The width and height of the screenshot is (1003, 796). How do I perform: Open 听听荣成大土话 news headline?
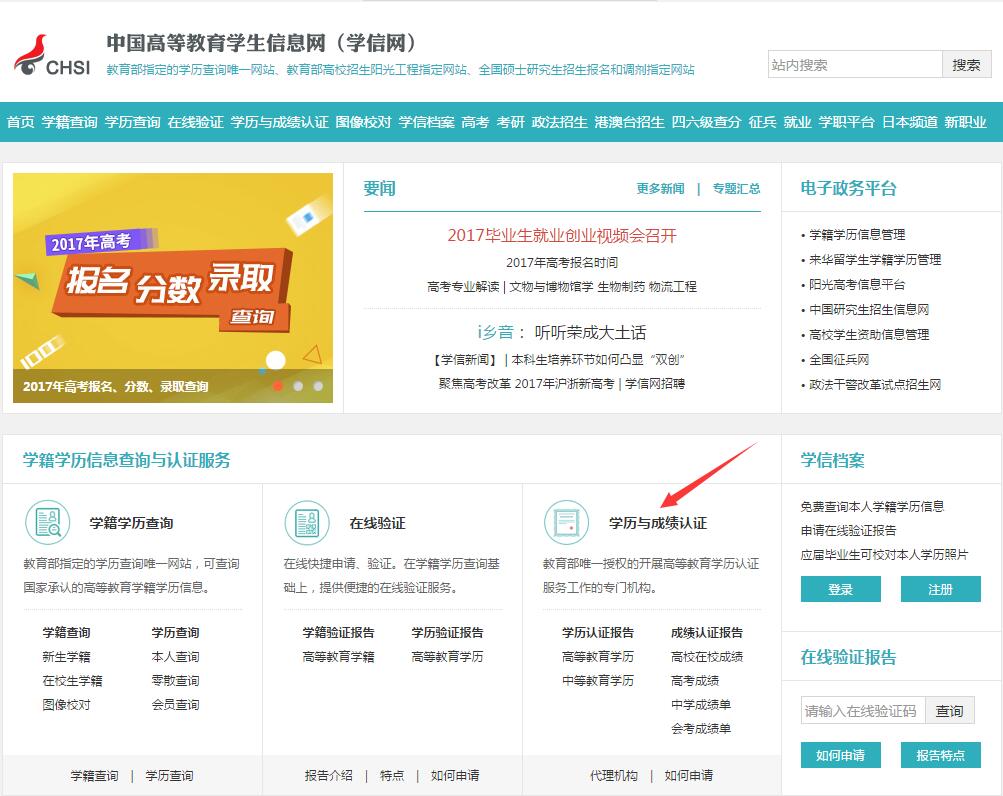click(590, 332)
